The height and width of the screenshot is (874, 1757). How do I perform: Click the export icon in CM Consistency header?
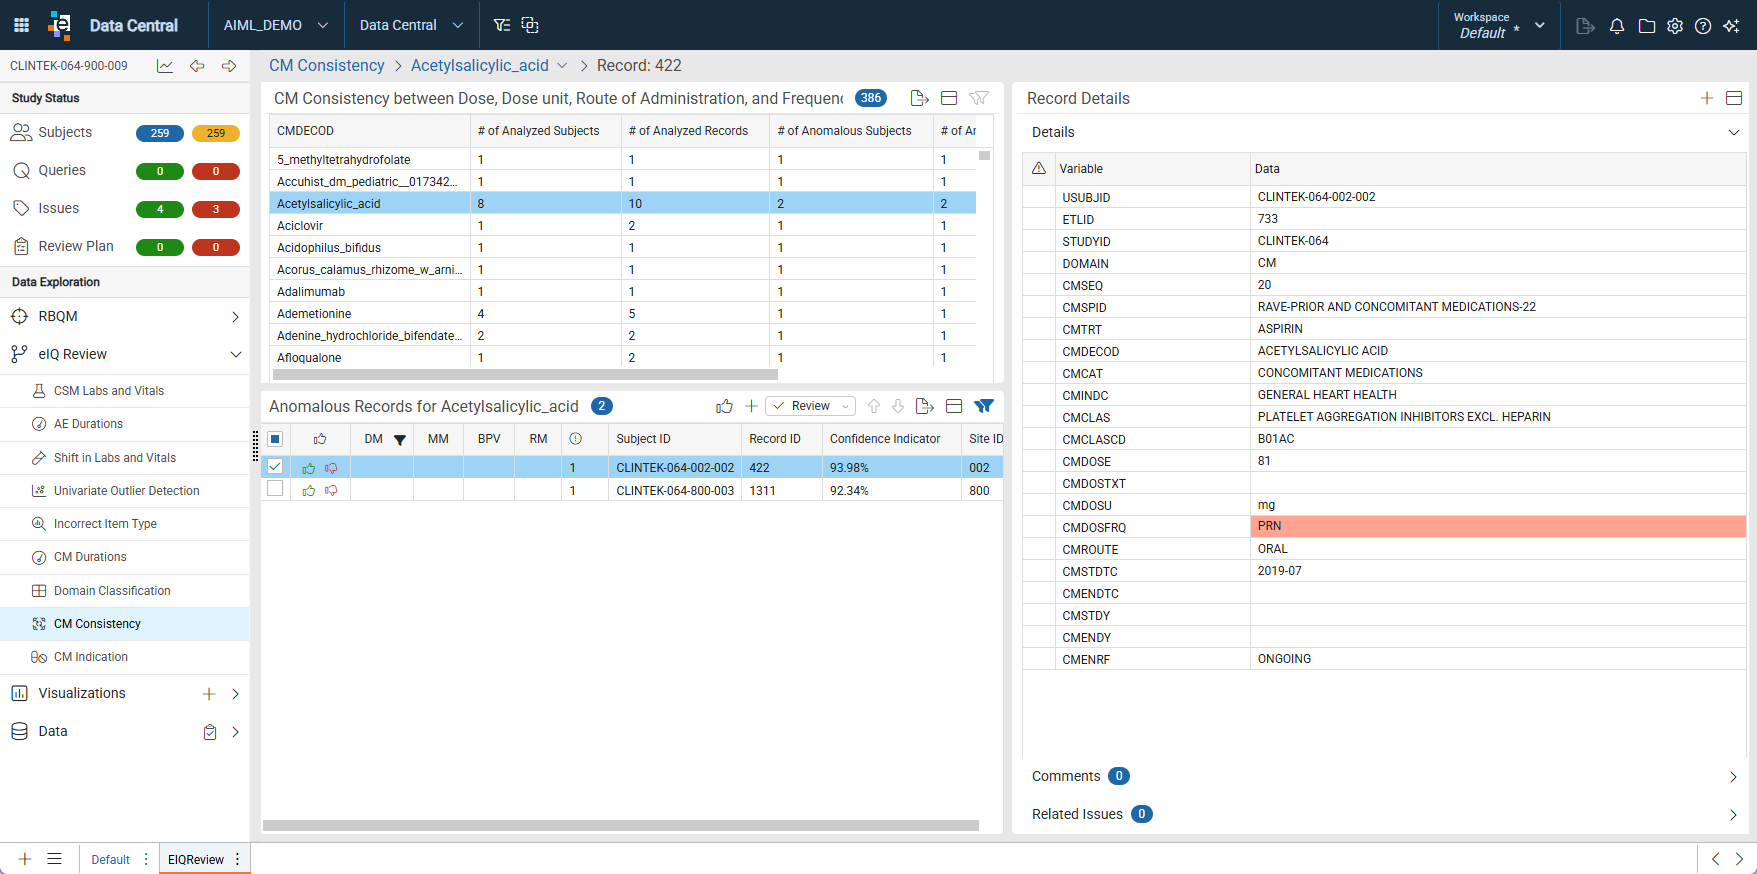click(920, 98)
